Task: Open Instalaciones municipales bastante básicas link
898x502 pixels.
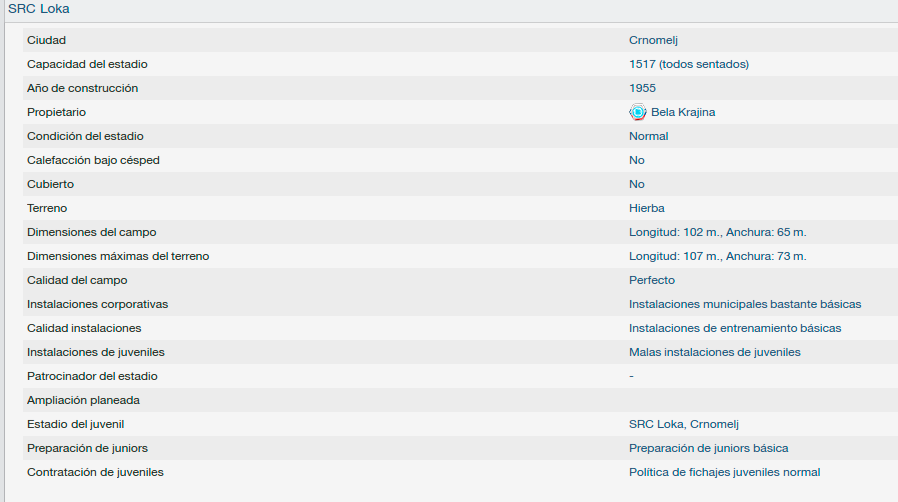Action: point(745,305)
